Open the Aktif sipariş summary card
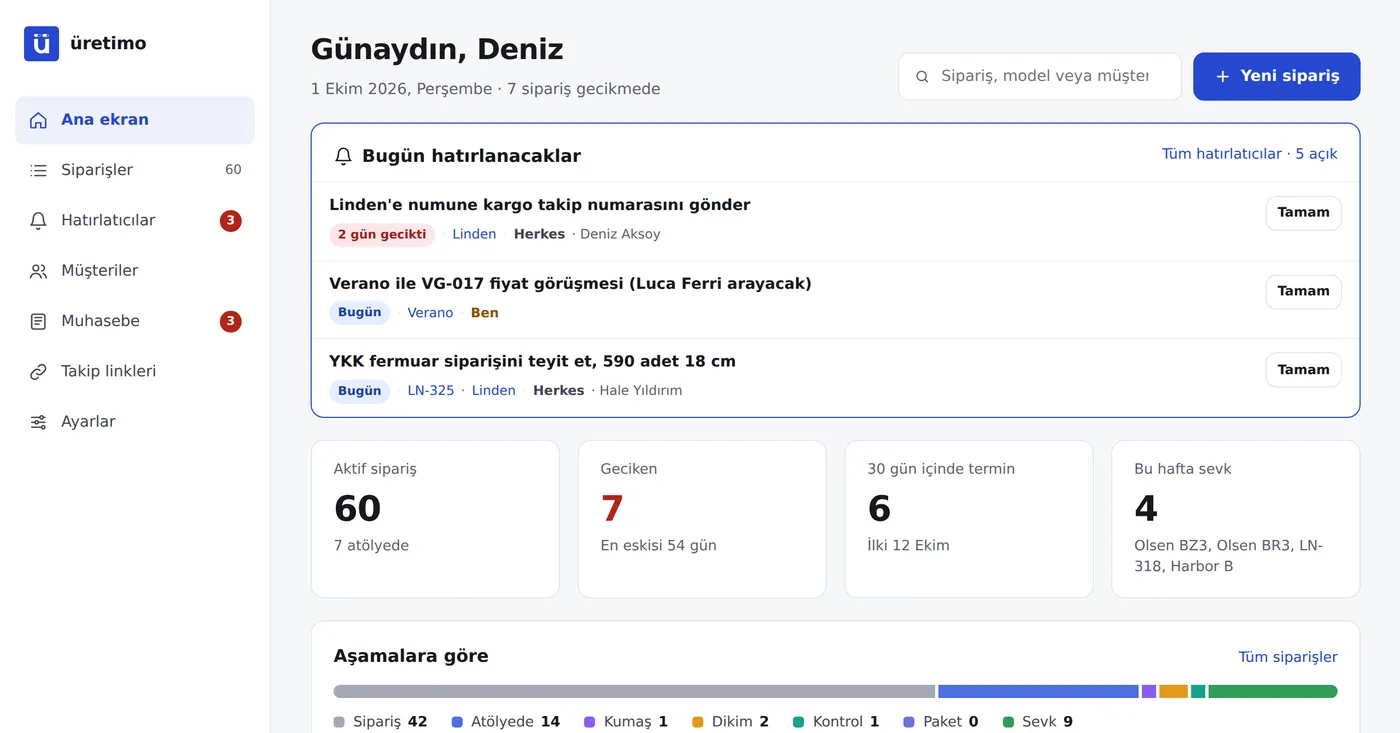 435,519
